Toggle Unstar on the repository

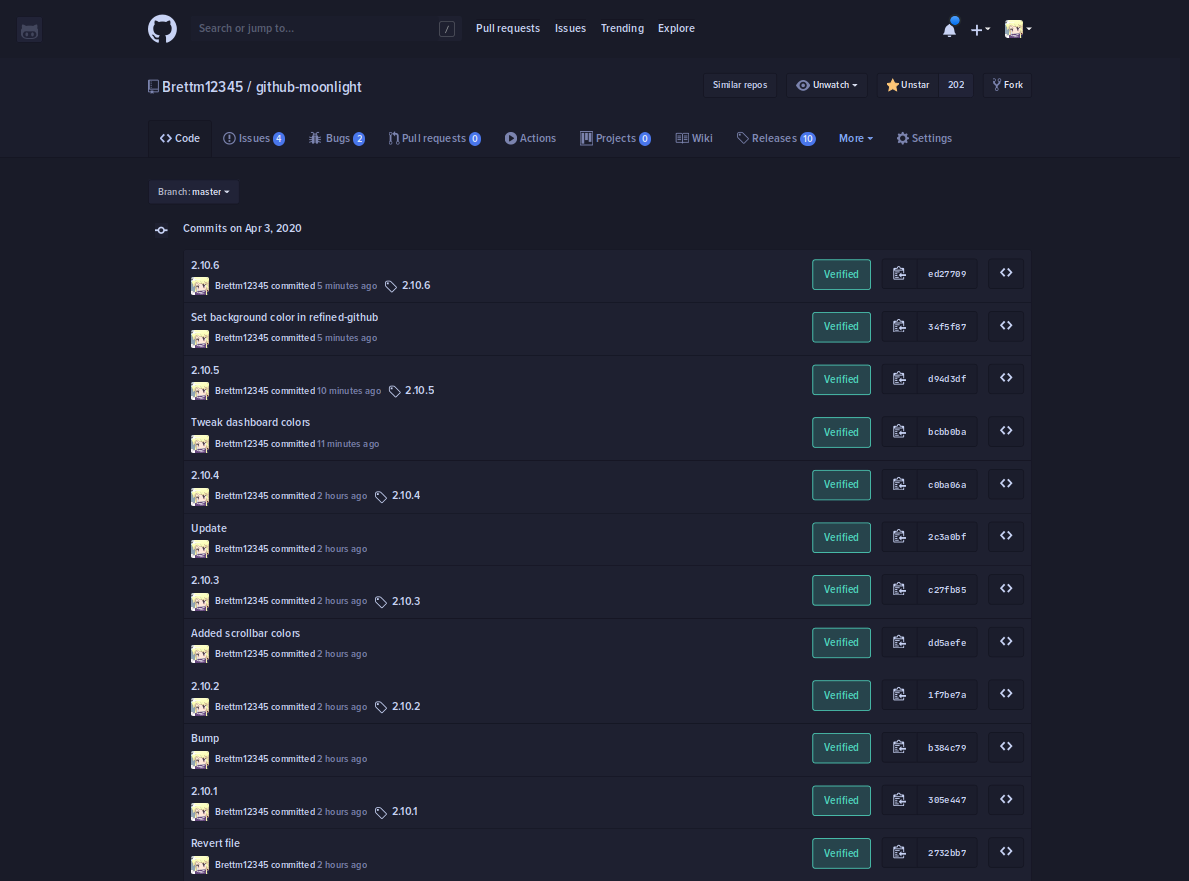[908, 85]
